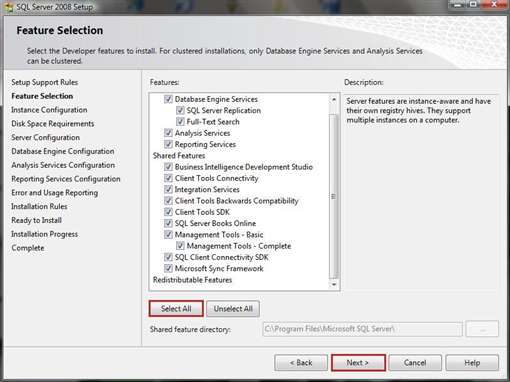
Task: Click the features list scroll down arrow
Action: point(334,285)
